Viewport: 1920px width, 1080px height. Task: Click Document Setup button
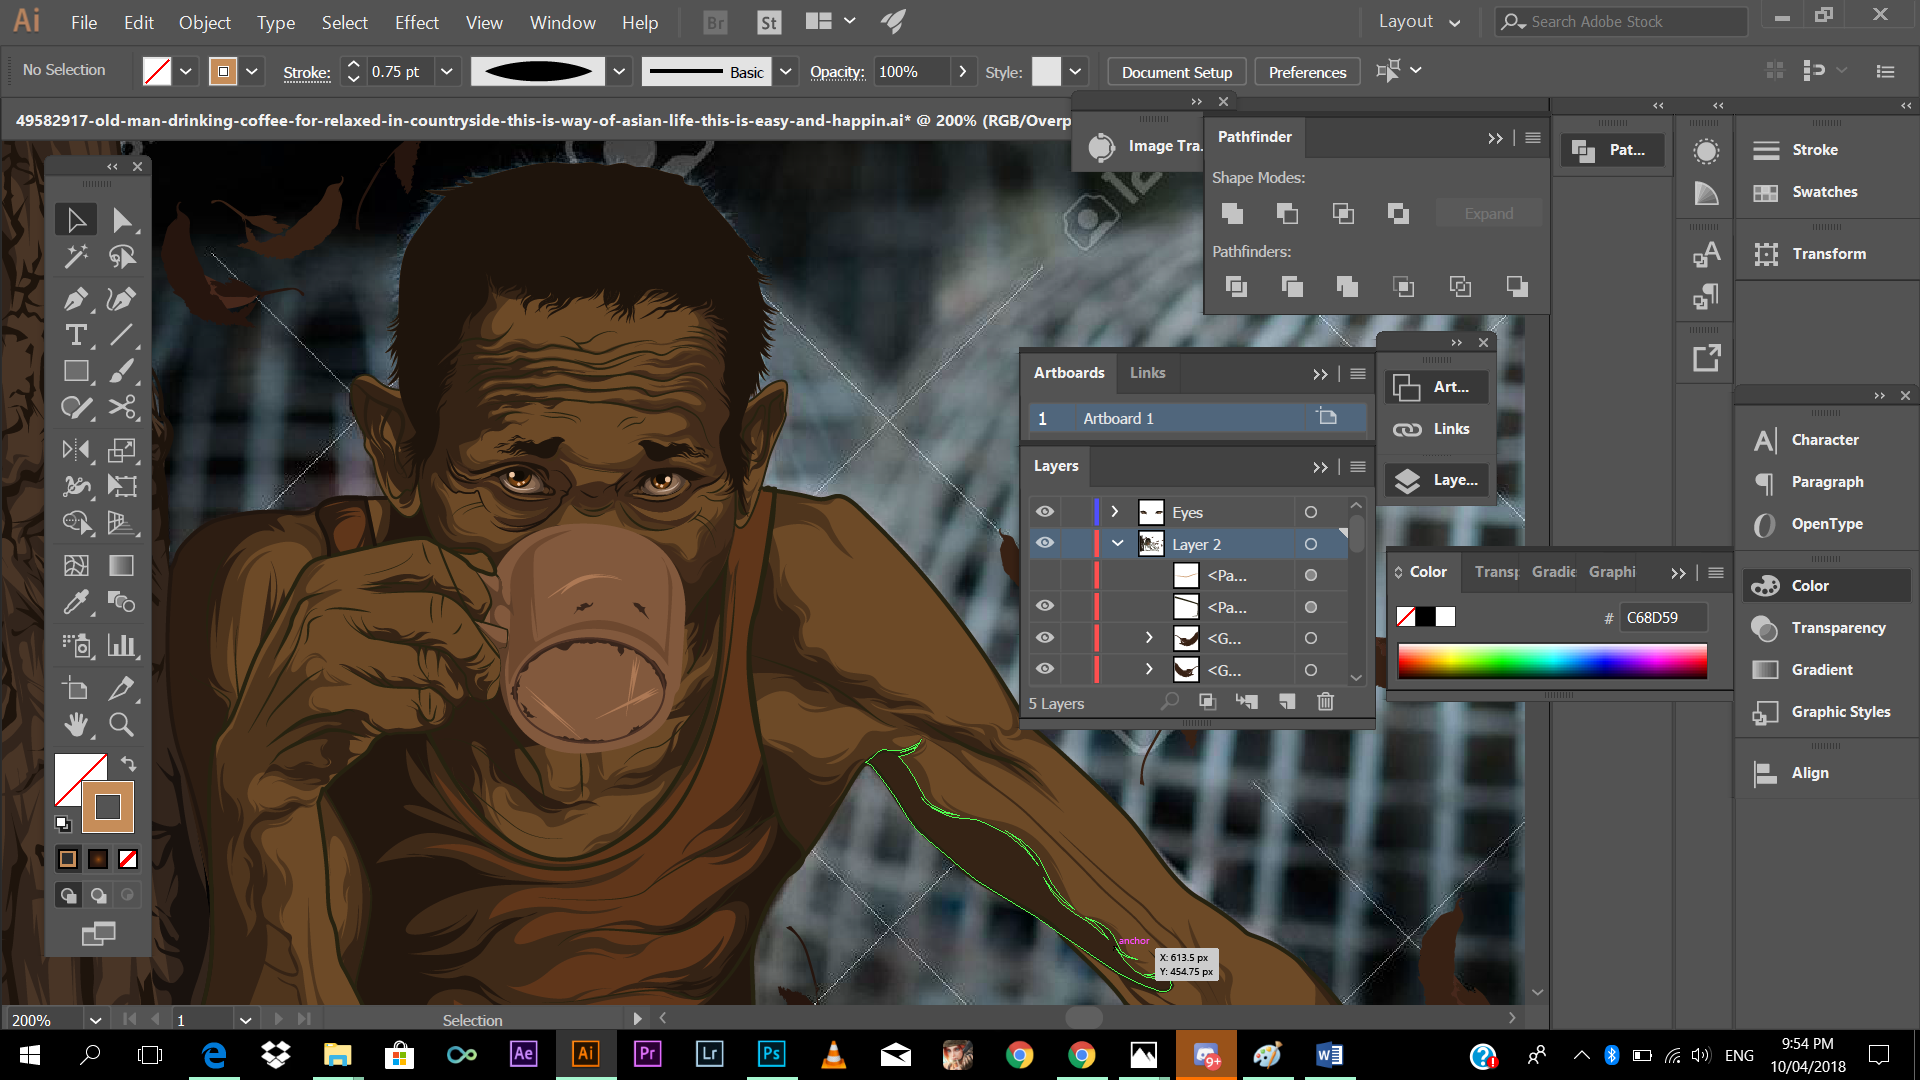click(x=1176, y=72)
